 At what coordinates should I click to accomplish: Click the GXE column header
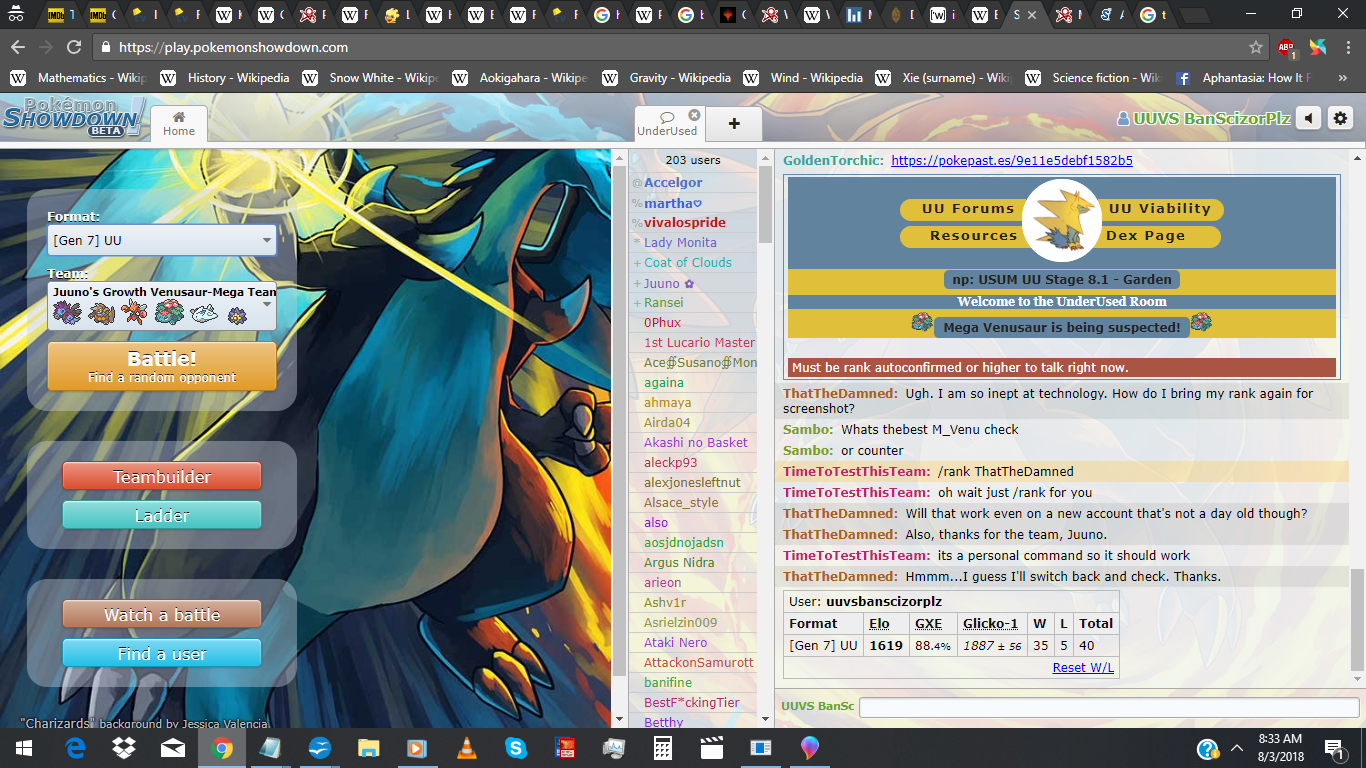pos(928,623)
